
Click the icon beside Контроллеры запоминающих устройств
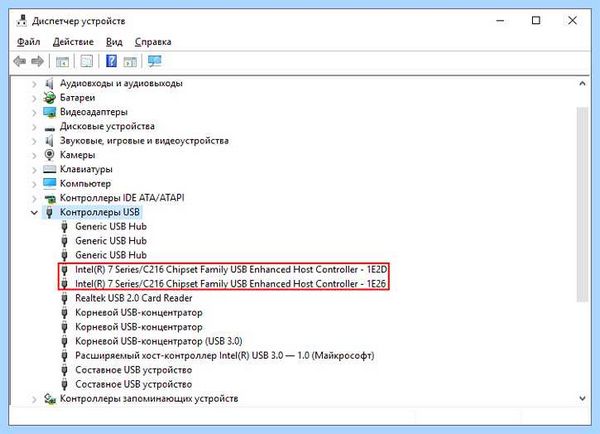pos(49,399)
